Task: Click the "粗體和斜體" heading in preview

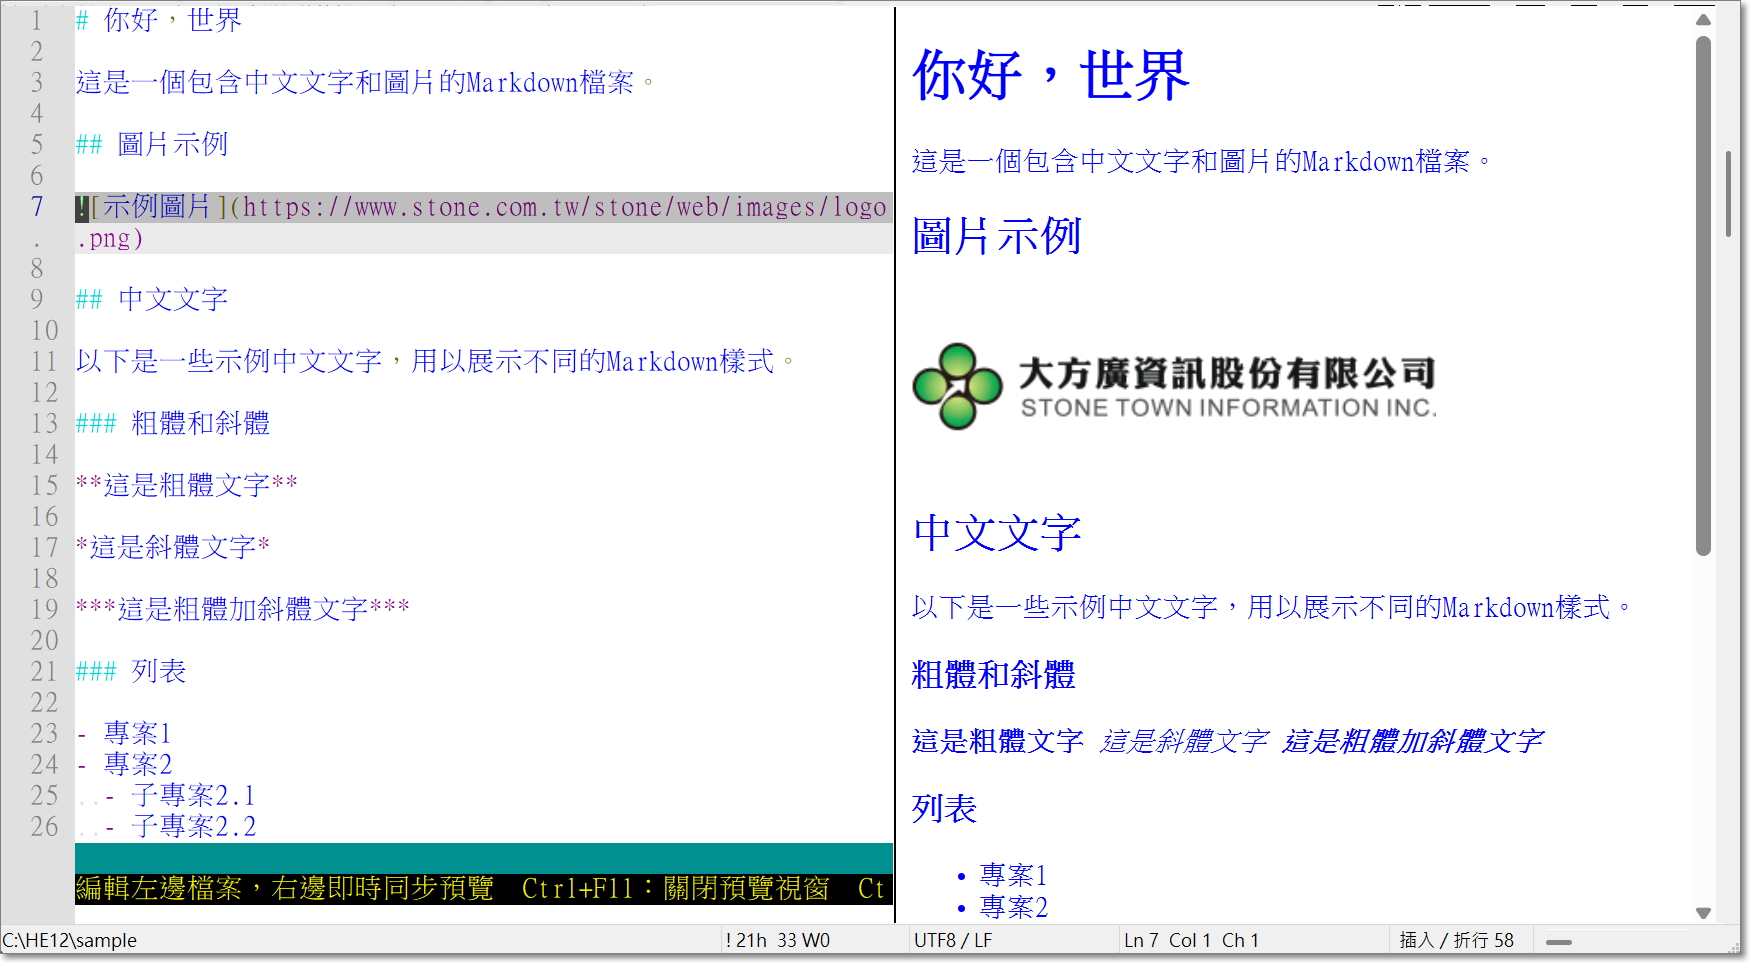Action: 994,675
